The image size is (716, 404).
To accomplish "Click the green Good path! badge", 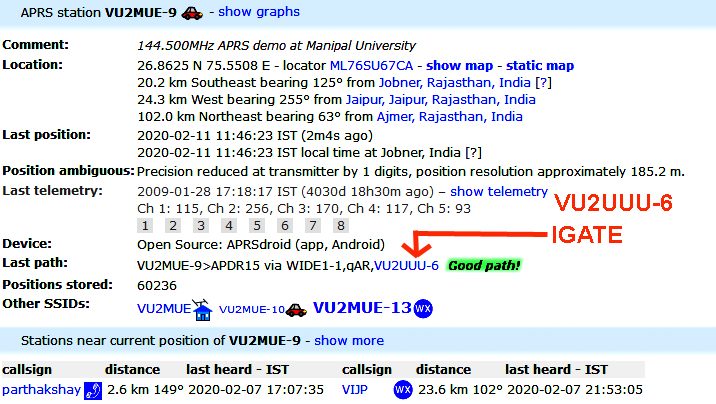I will (484, 266).
